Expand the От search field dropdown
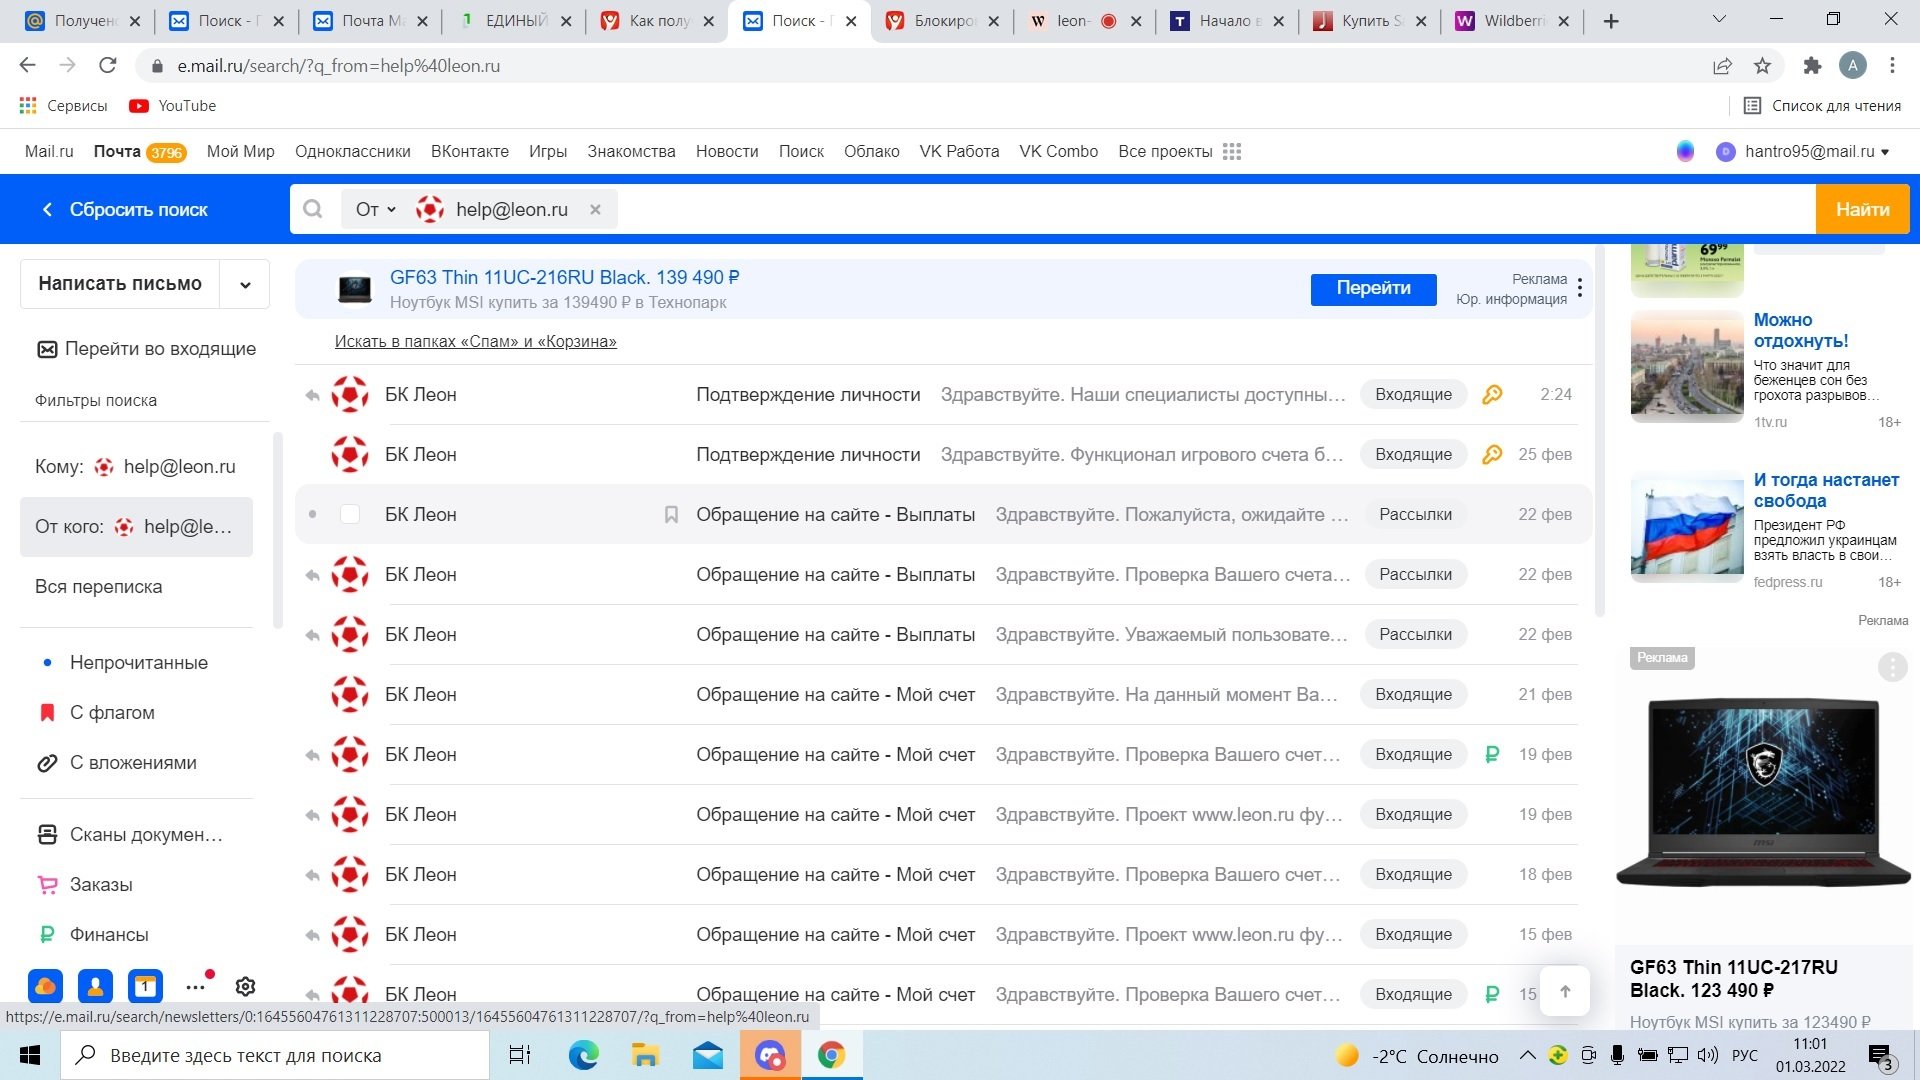 pos(376,209)
